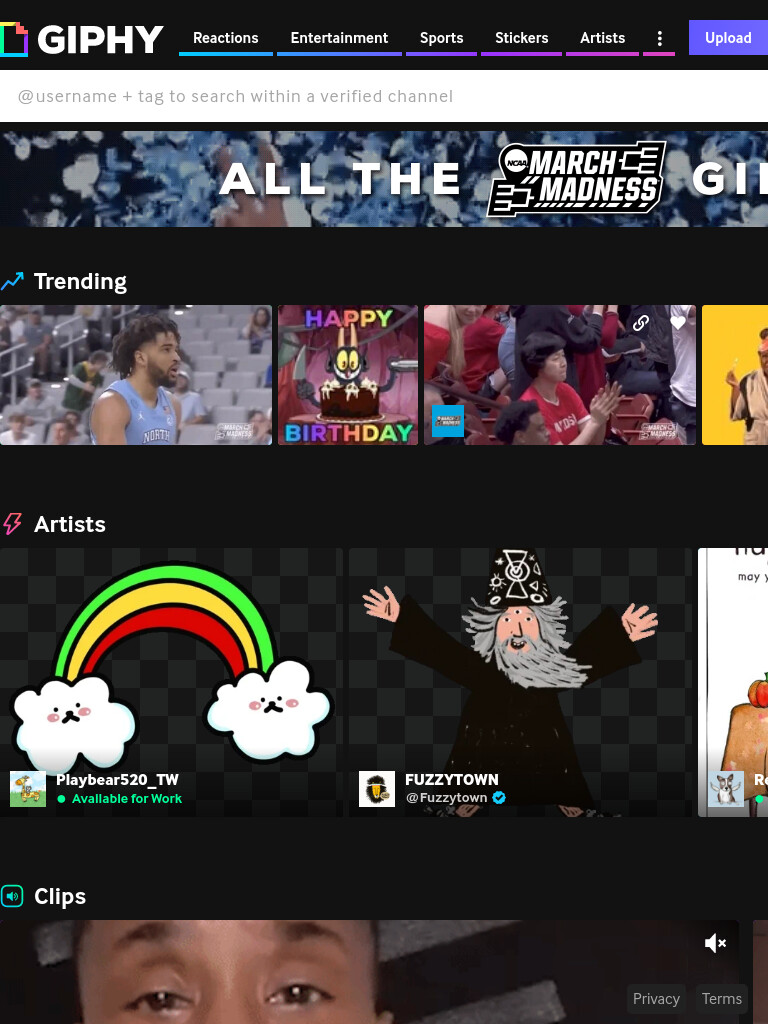Open FUZZYTOWN profile avatar
Screen dimensions: 768x1024
tap(377, 789)
